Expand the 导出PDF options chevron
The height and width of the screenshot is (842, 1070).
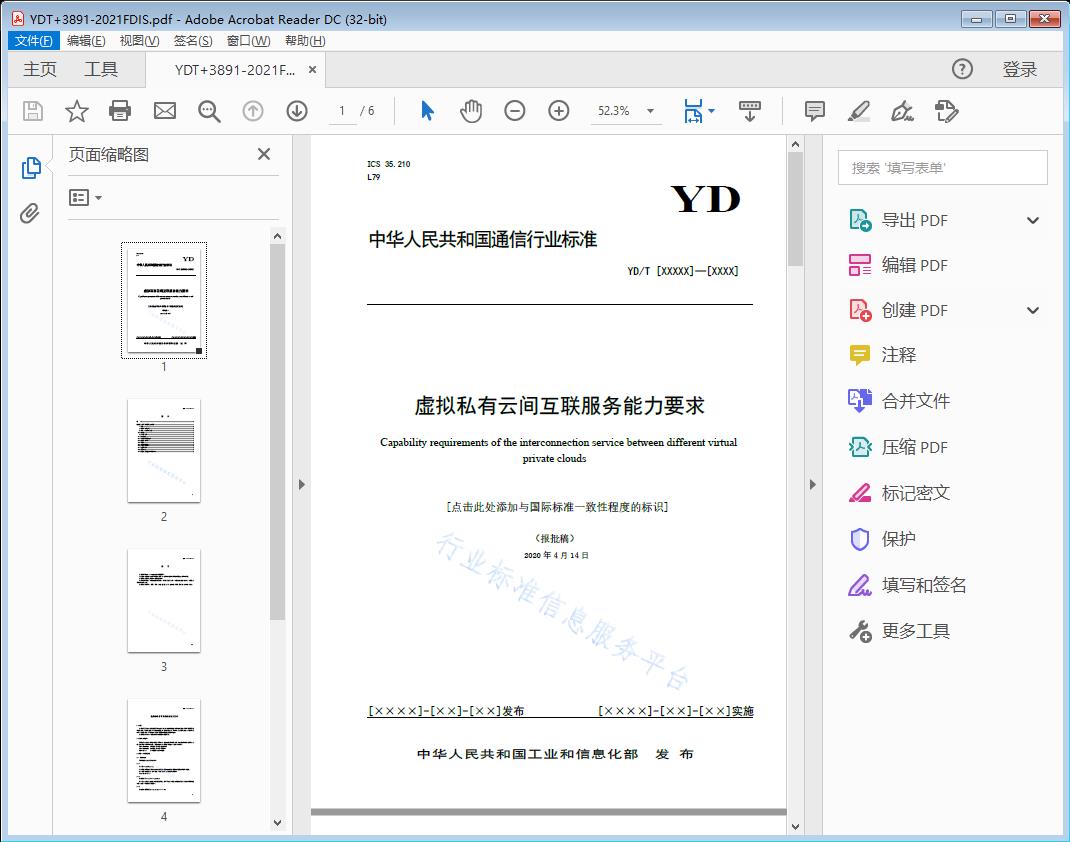click(1031, 219)
